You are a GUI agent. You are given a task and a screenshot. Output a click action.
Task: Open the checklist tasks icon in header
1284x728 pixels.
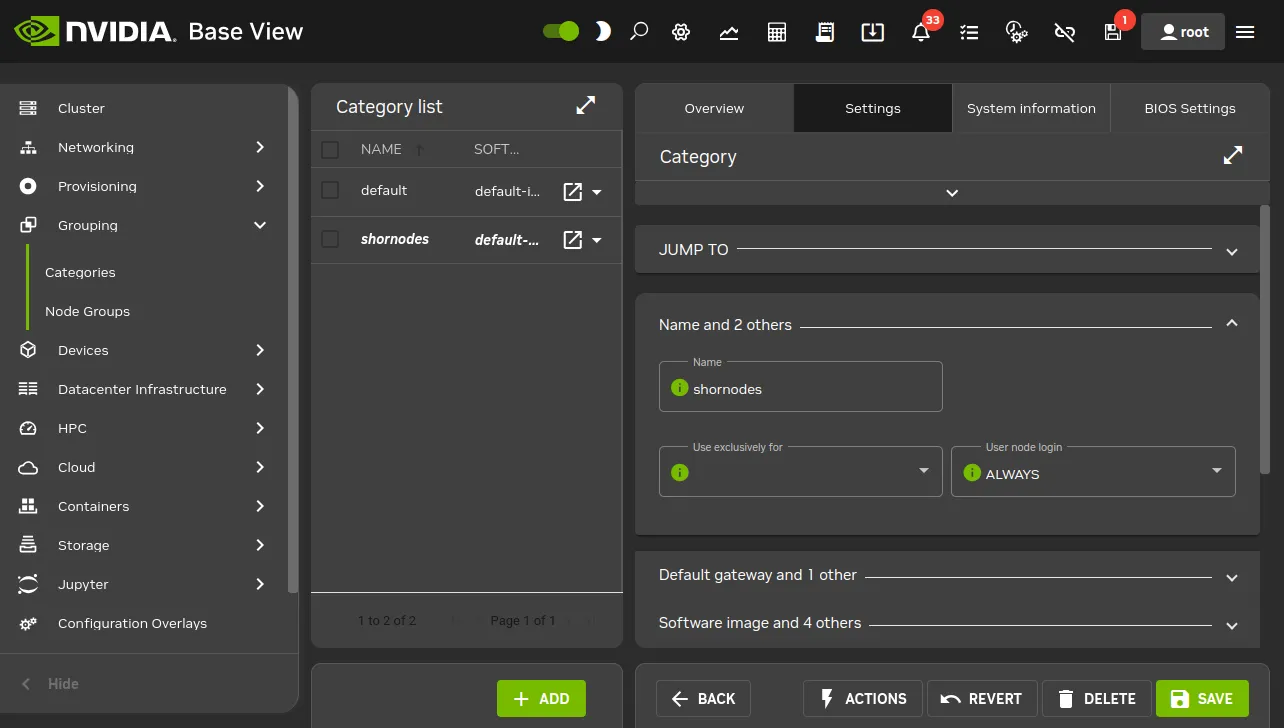point(969,32)
